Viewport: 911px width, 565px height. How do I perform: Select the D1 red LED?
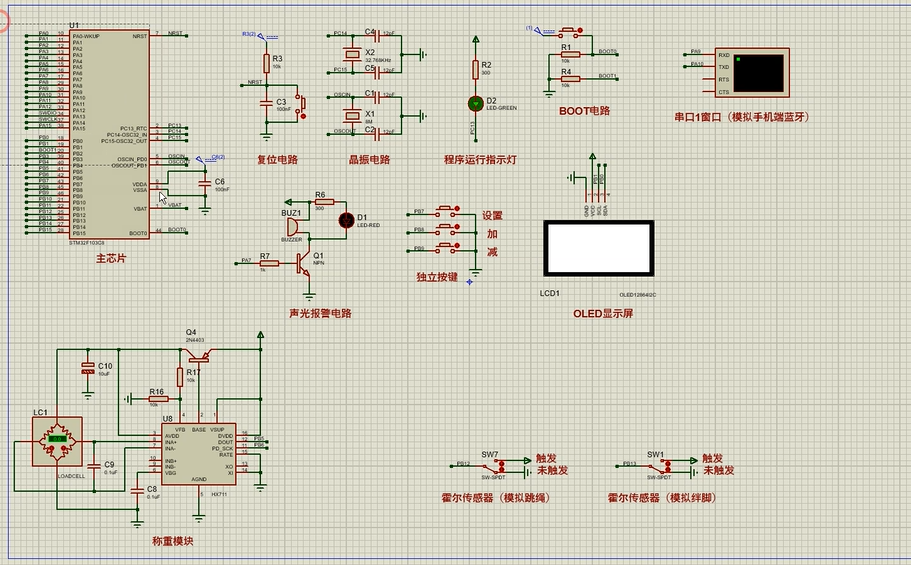[x=347, y=219]
